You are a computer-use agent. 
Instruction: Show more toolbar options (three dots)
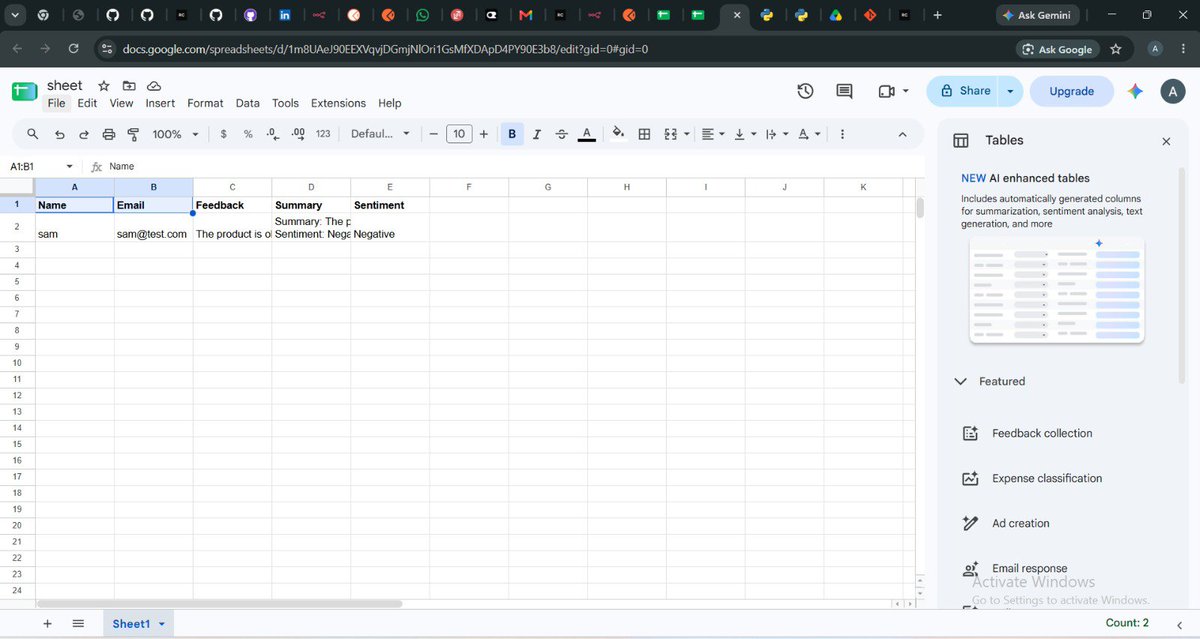pos(842,134)
